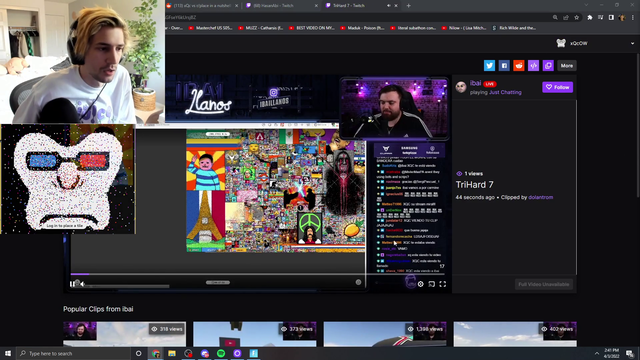Open the Windows Start menu
The width and height of the screenshot is (640, 360).
[x=8, y=353]
